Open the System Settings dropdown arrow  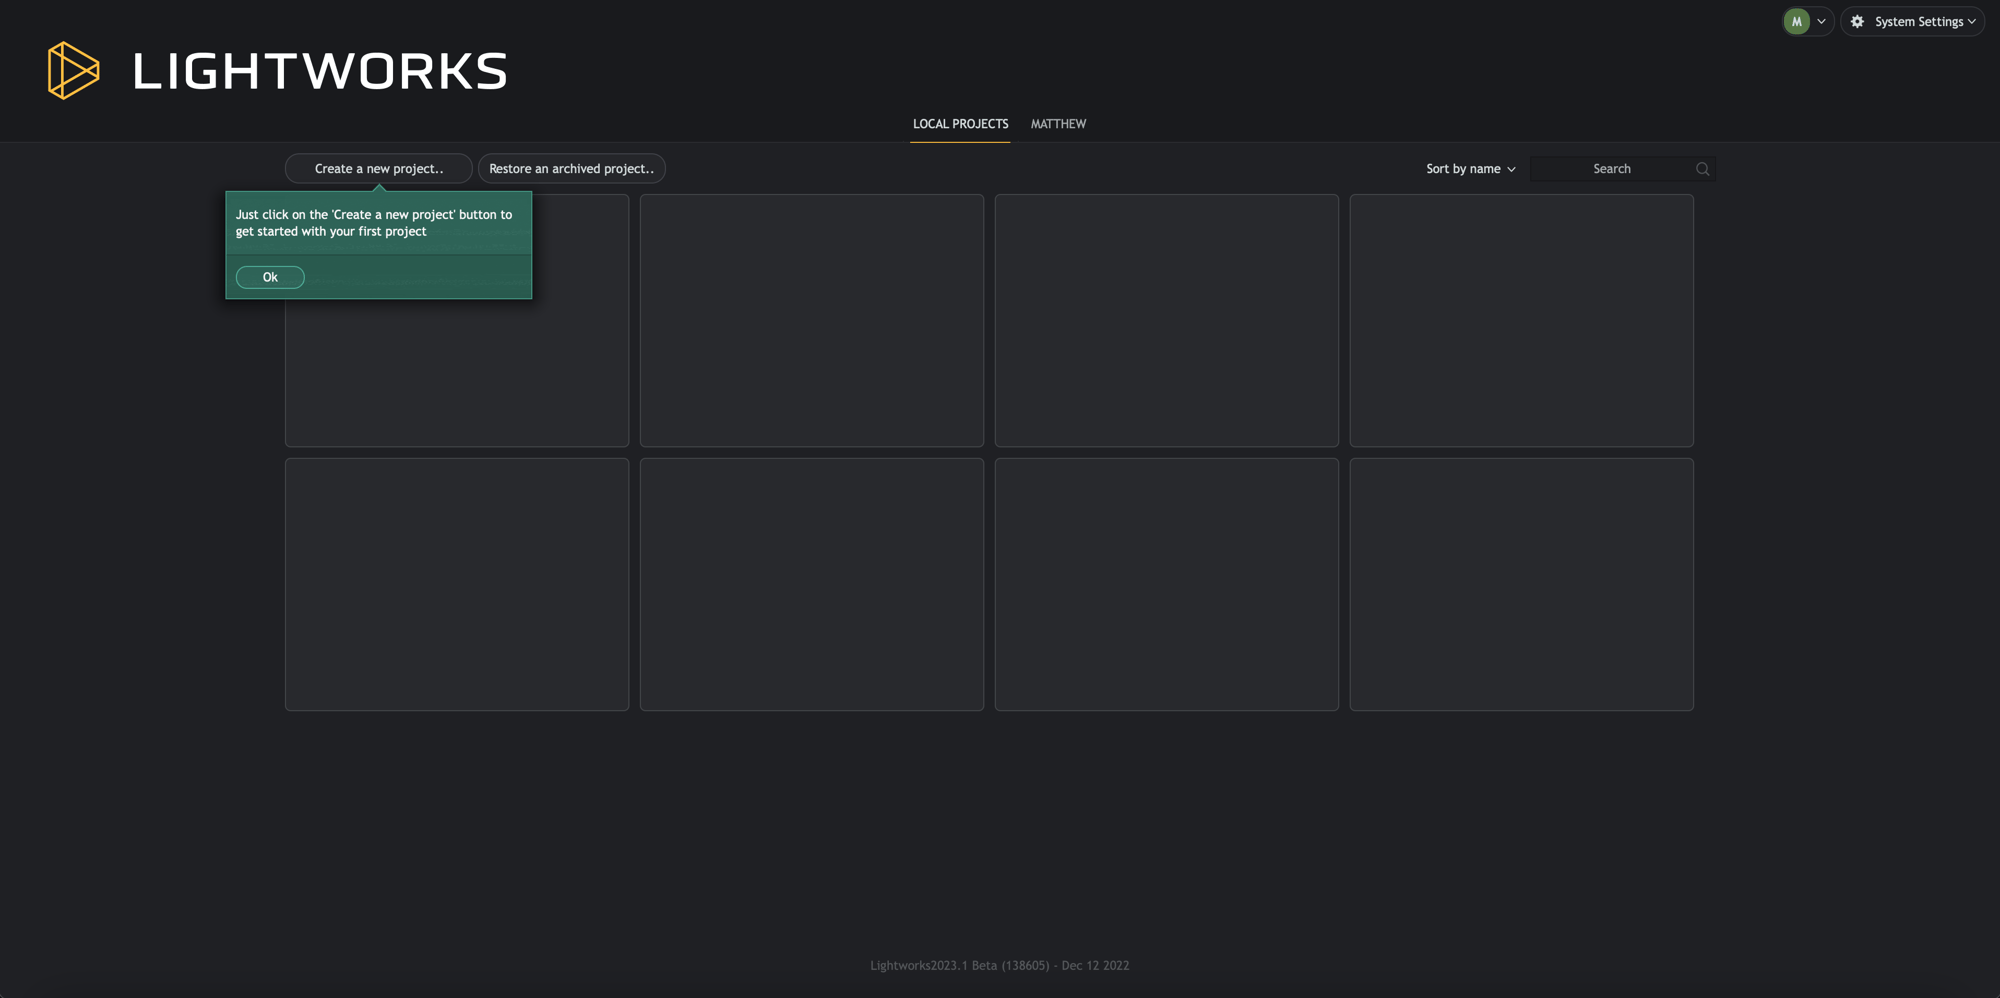[1972, 21]
